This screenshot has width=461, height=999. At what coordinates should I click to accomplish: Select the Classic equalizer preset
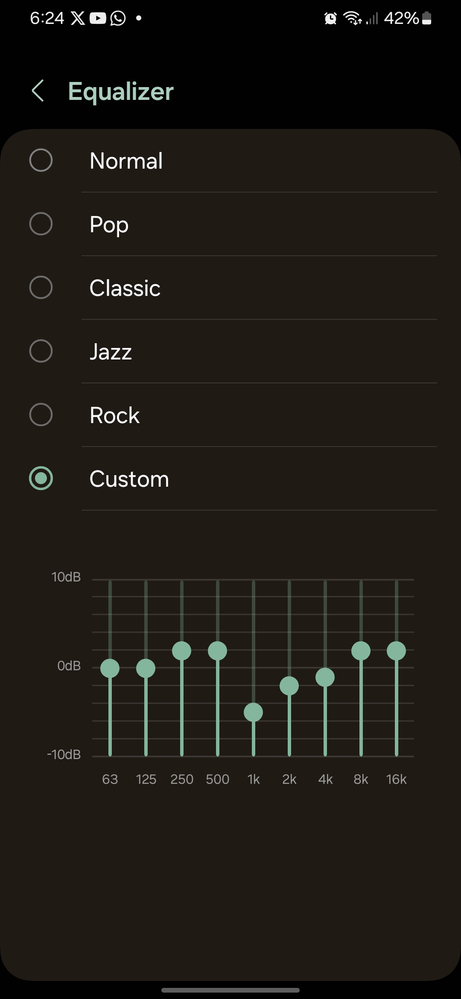[41, 287]
